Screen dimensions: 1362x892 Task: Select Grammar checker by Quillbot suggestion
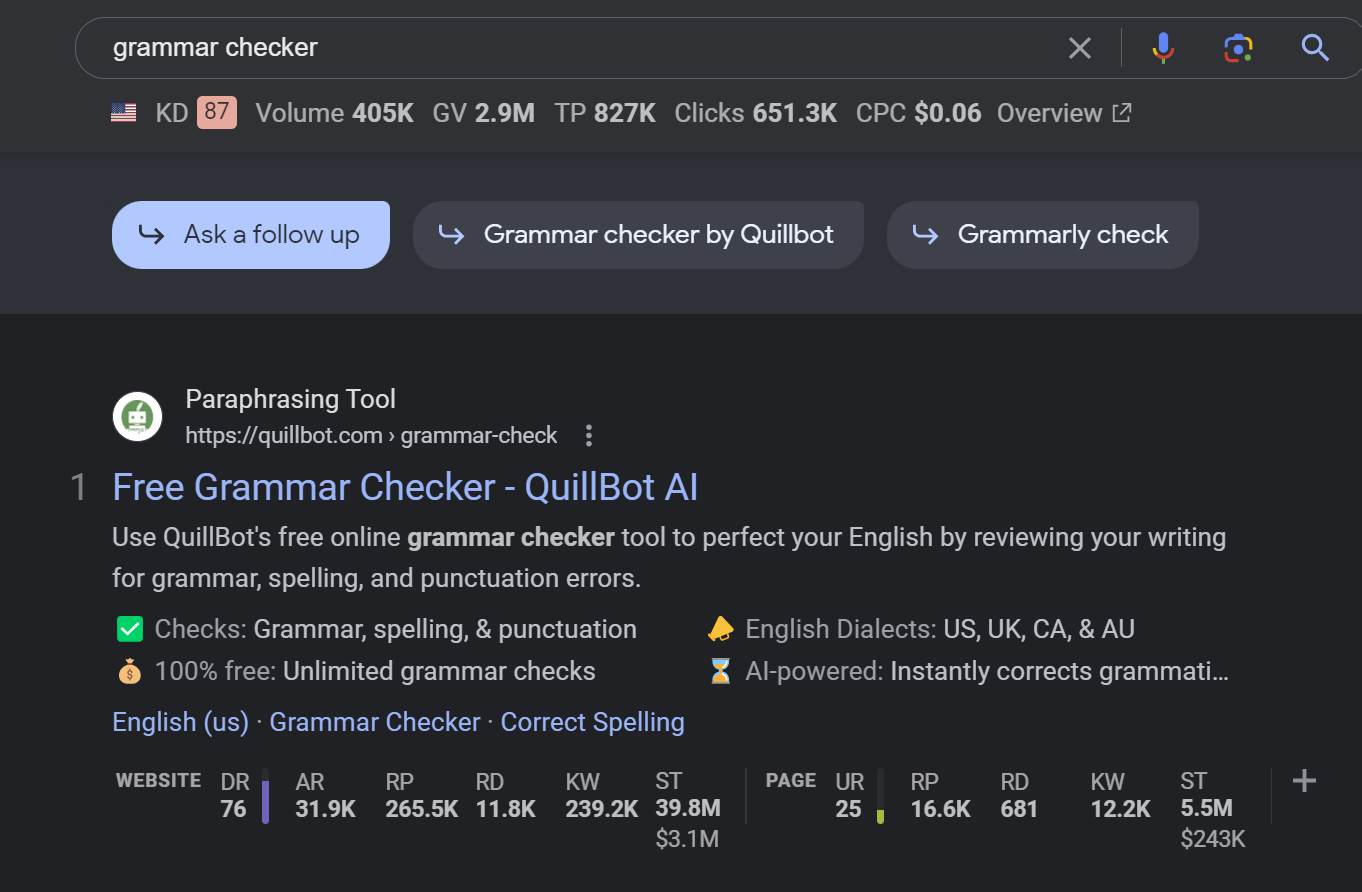[638, 235]
